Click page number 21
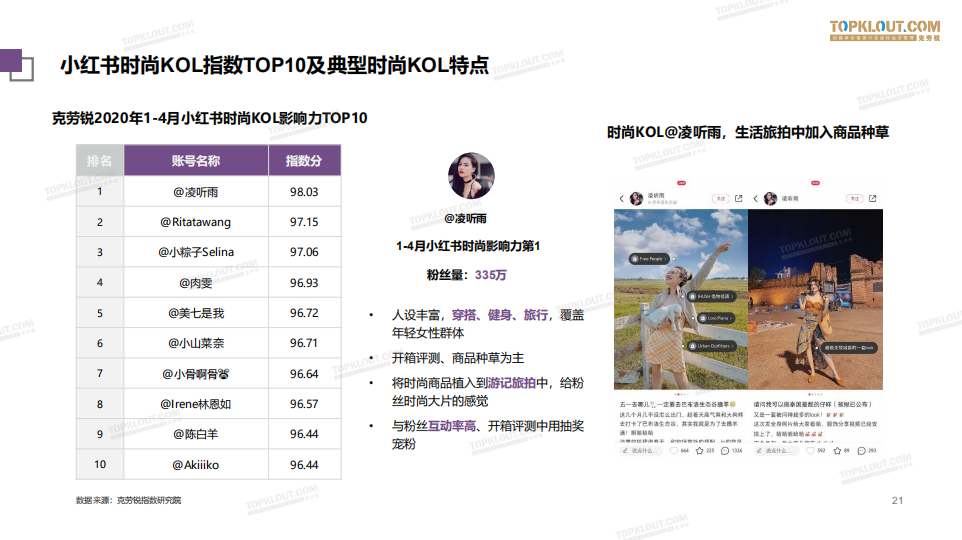The height and width of the screenshot is (540, 962). pos(897,501)
